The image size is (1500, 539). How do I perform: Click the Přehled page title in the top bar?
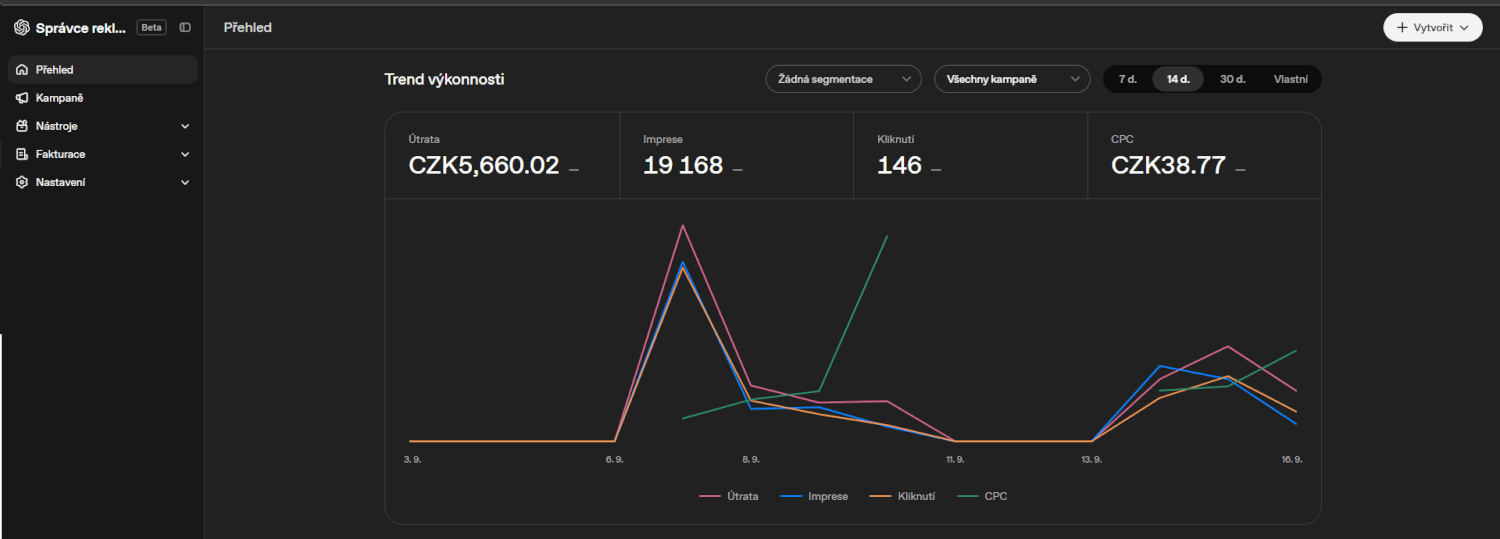pos(248,28)
